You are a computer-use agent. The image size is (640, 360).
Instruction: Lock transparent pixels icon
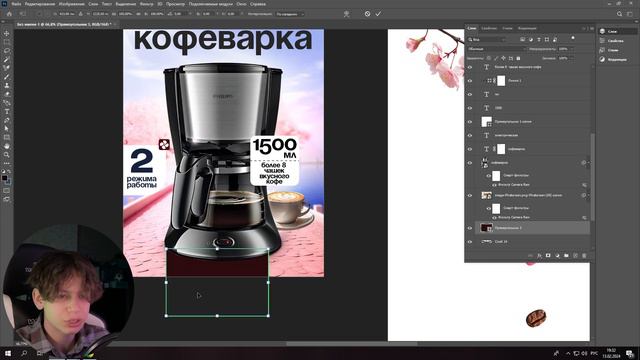(489, 58)
